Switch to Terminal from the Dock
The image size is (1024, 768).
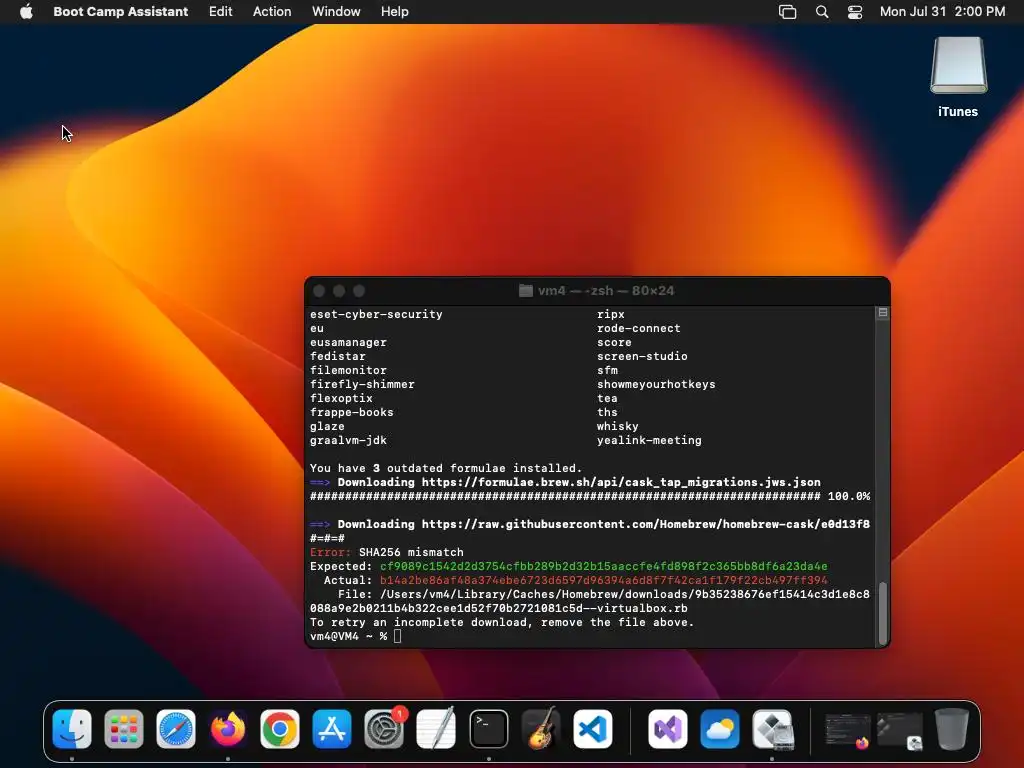coord(488,729)
